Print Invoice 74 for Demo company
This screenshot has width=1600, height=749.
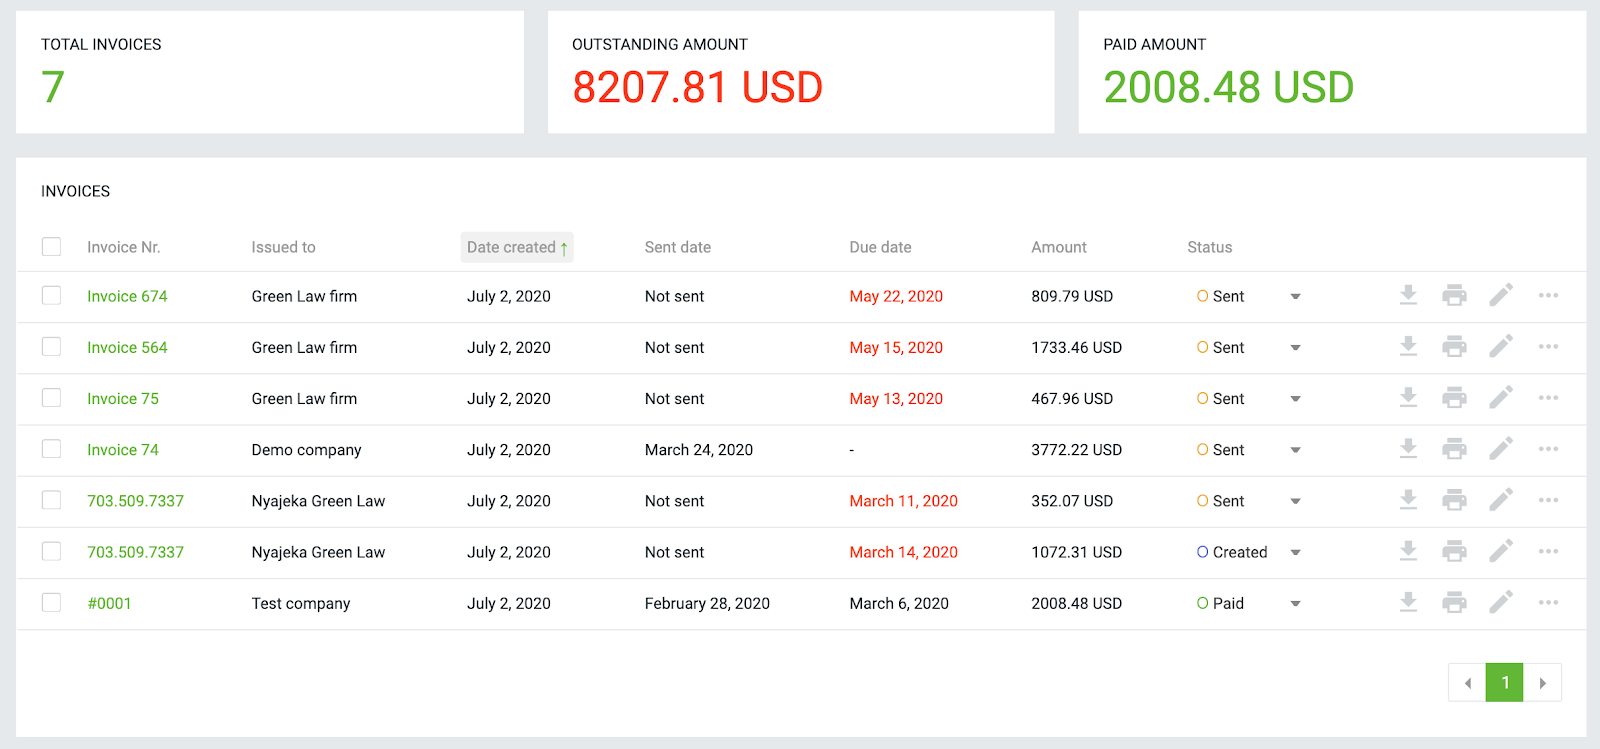[1454, 449]
